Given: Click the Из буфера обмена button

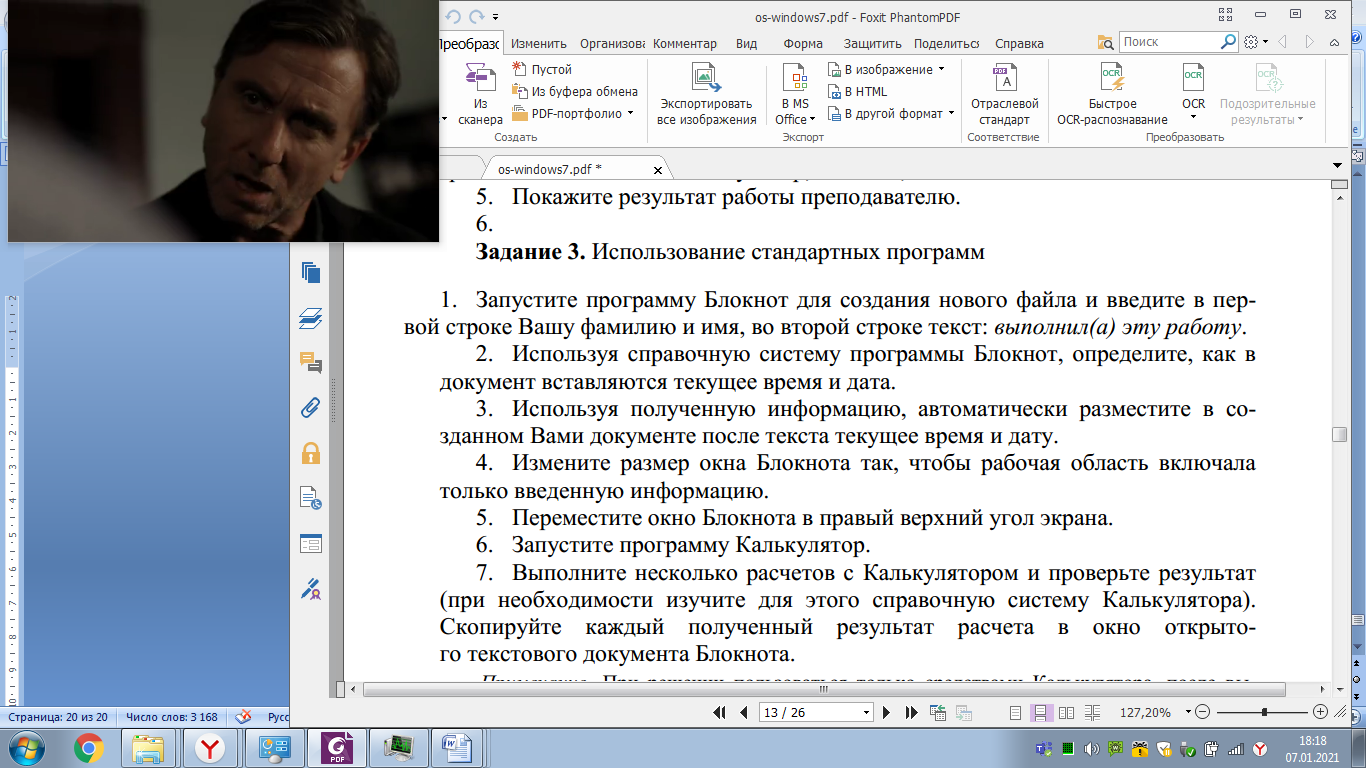Looking at the screenshot, I should point(574,91).
